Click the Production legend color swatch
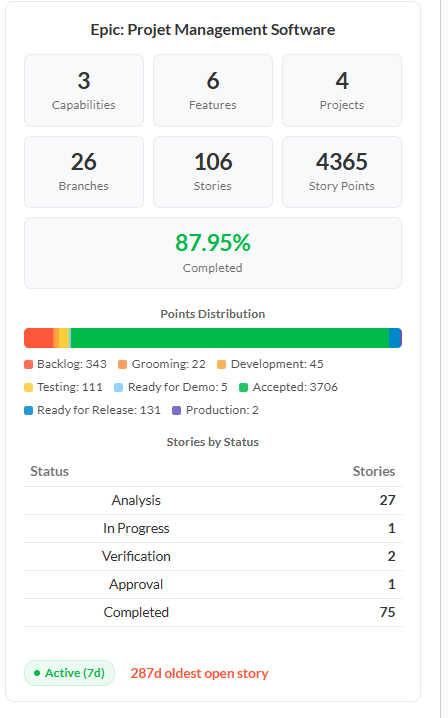The image size is (448, 718). [176, 410]
